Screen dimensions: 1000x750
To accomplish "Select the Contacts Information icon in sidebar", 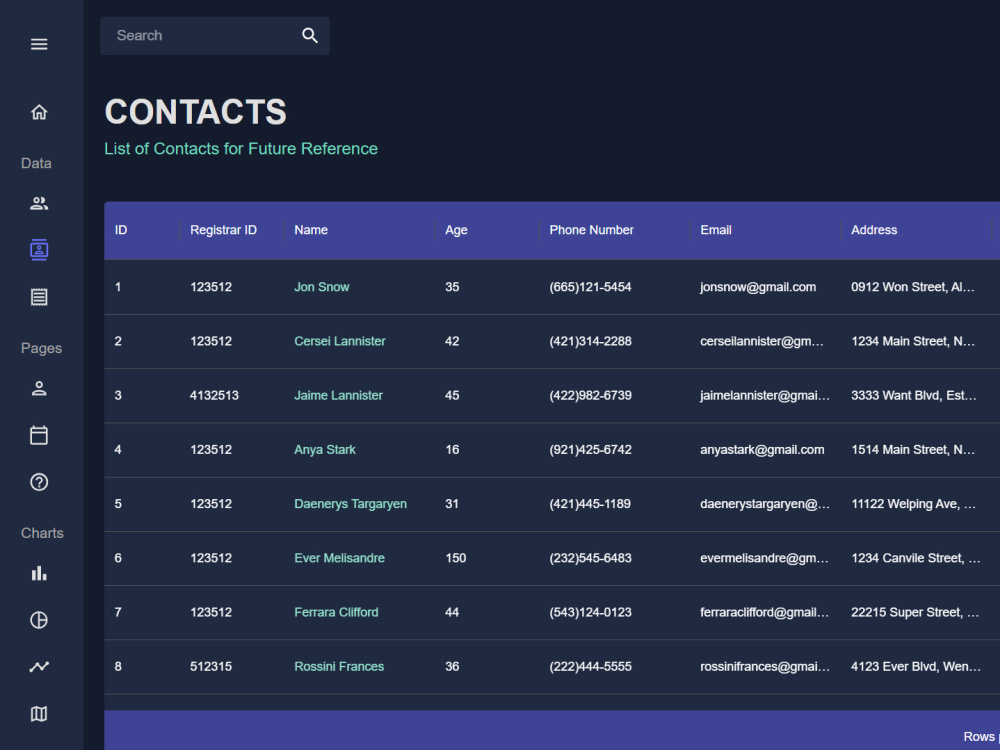I will coord(39,250).
